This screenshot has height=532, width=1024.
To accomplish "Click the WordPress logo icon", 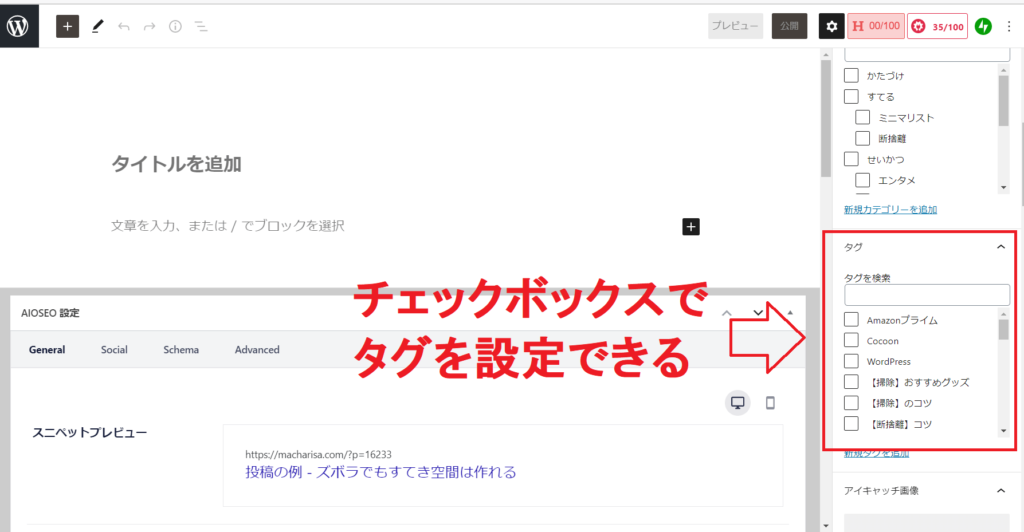I will (19, 26).
